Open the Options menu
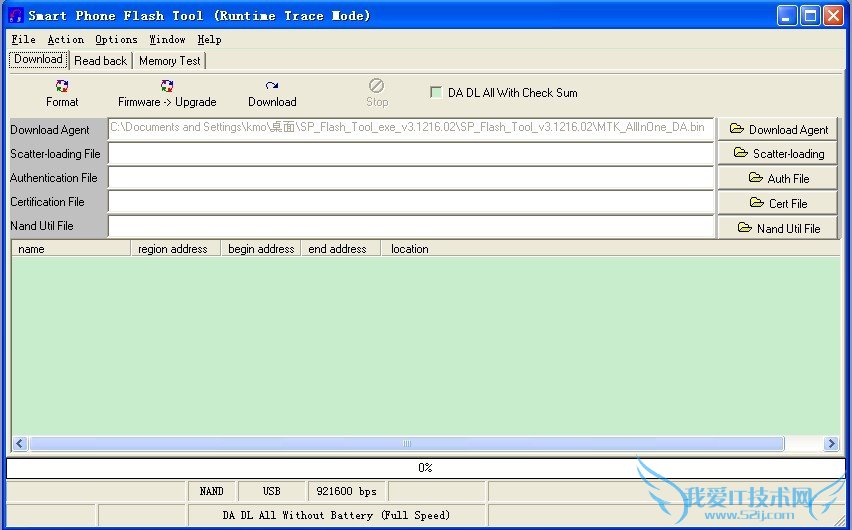Image resolution: width=852 pixels, height=530 pixels. click(x=116, y=40)
